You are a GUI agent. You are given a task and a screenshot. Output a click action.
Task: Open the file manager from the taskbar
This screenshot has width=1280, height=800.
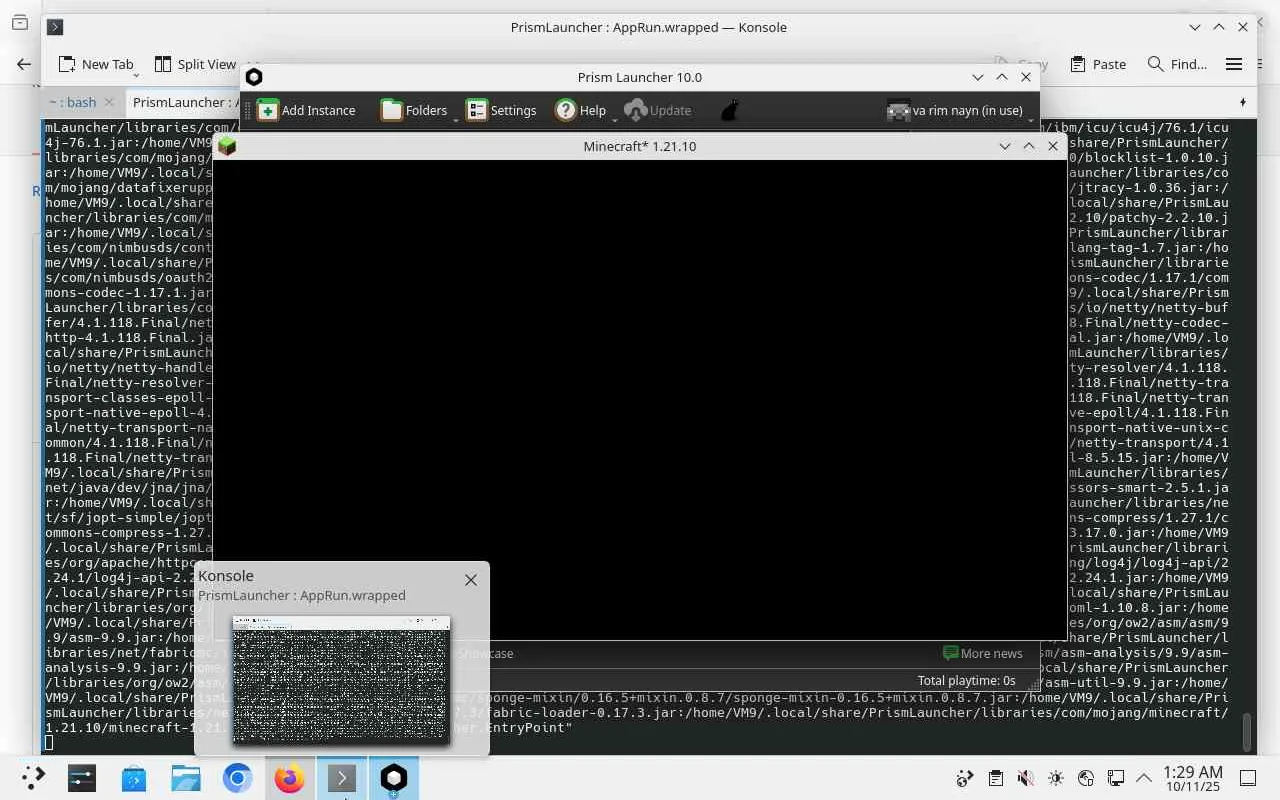pos(185,778)
